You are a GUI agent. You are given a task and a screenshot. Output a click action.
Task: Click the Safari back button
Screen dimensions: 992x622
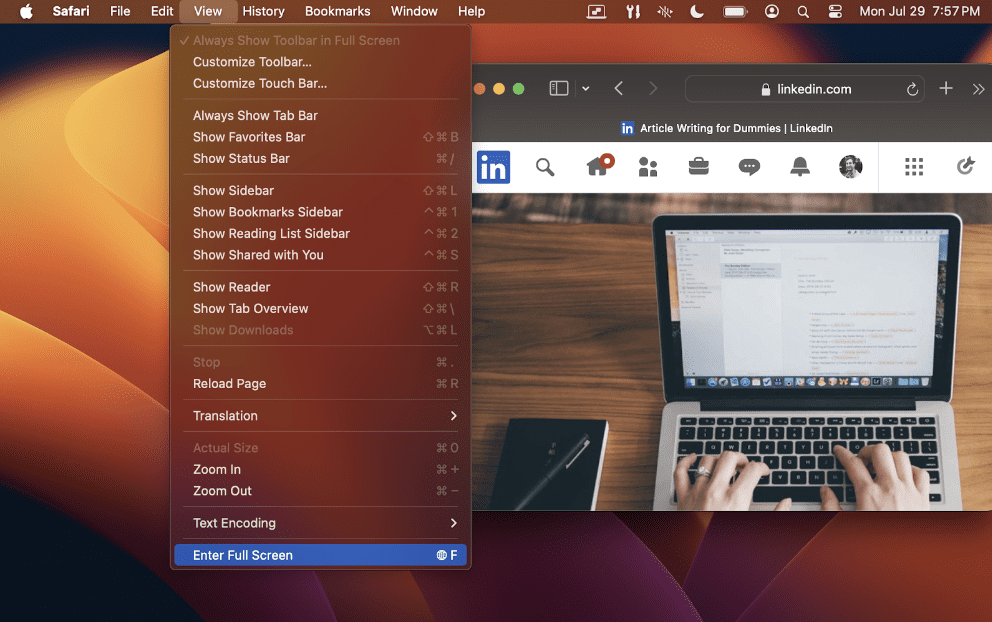(x=620, y=88)
